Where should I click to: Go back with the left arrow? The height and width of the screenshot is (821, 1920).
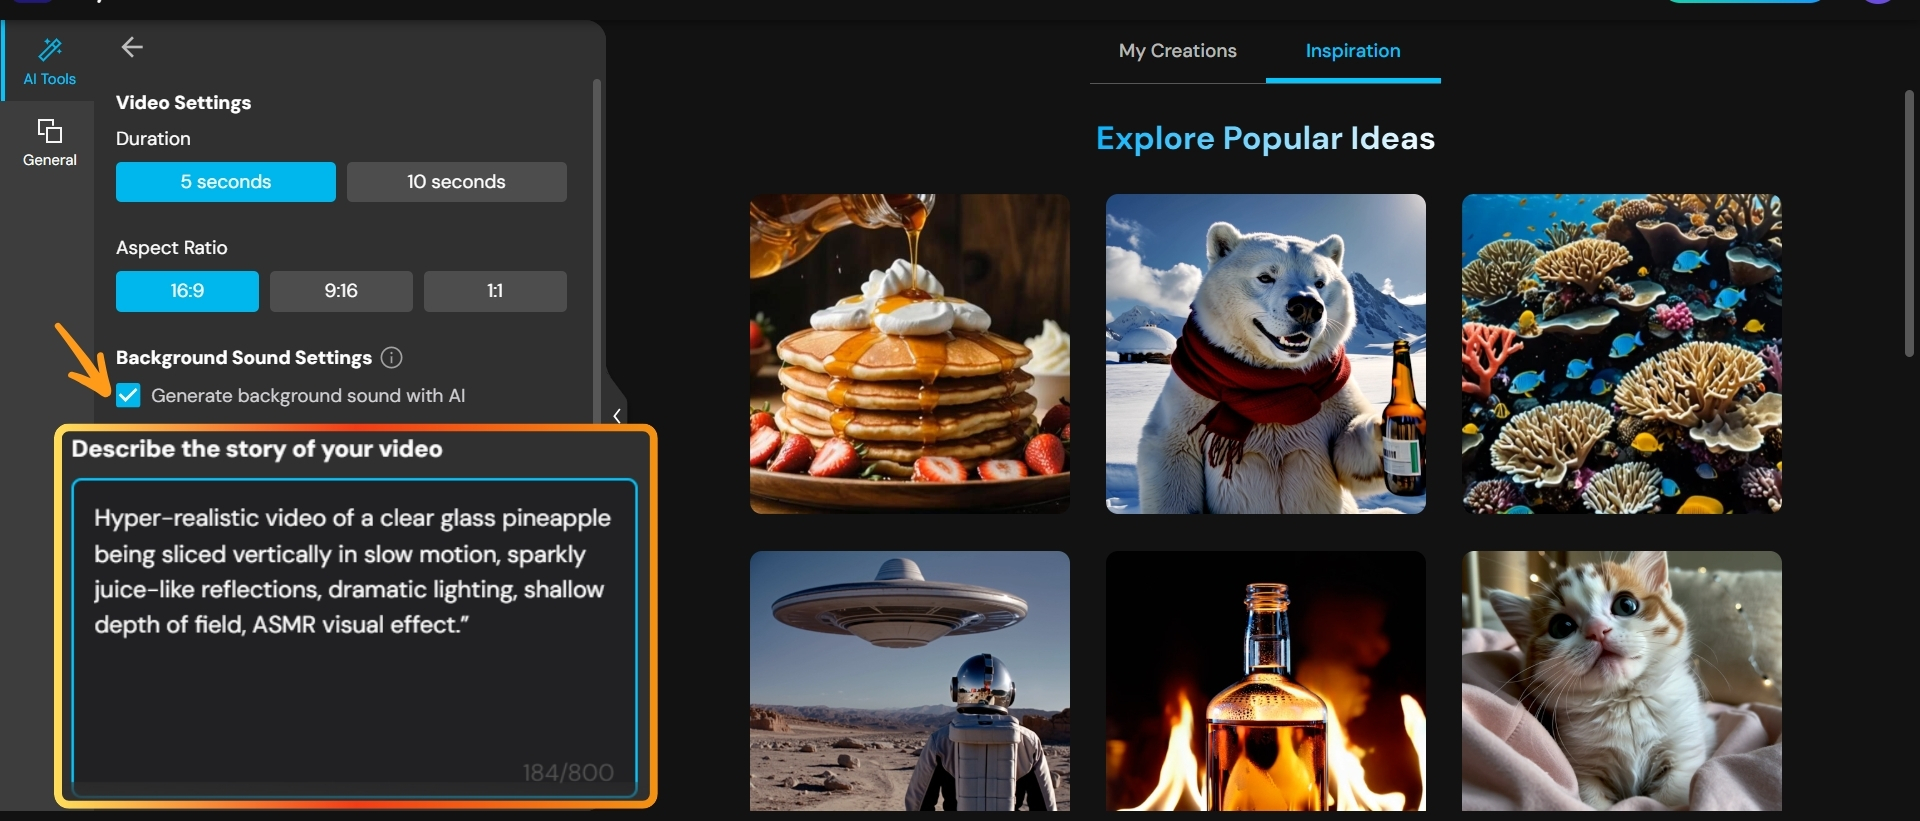tap(132, 47)
